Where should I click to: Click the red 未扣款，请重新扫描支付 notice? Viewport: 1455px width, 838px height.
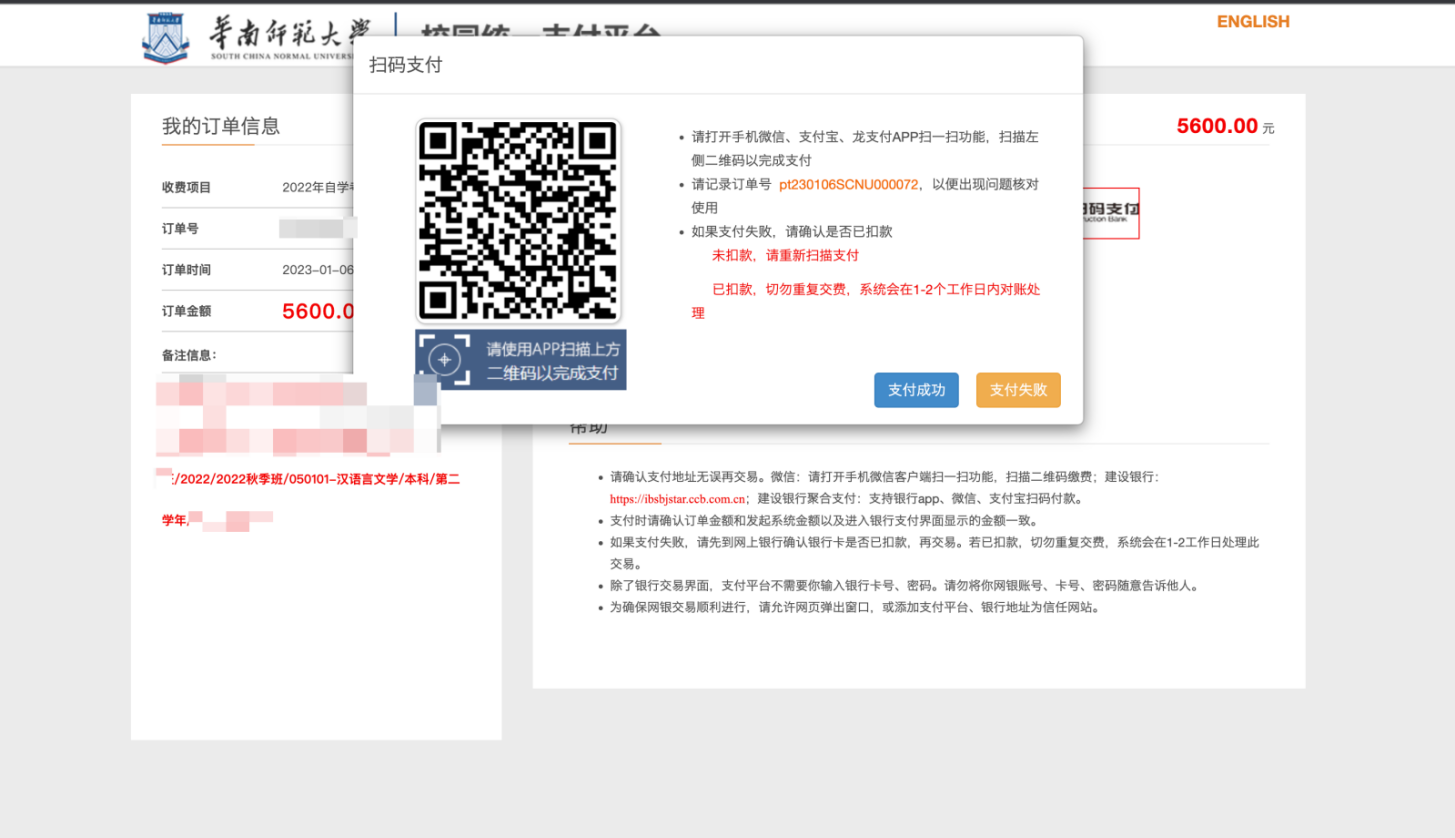pos(785,255)
